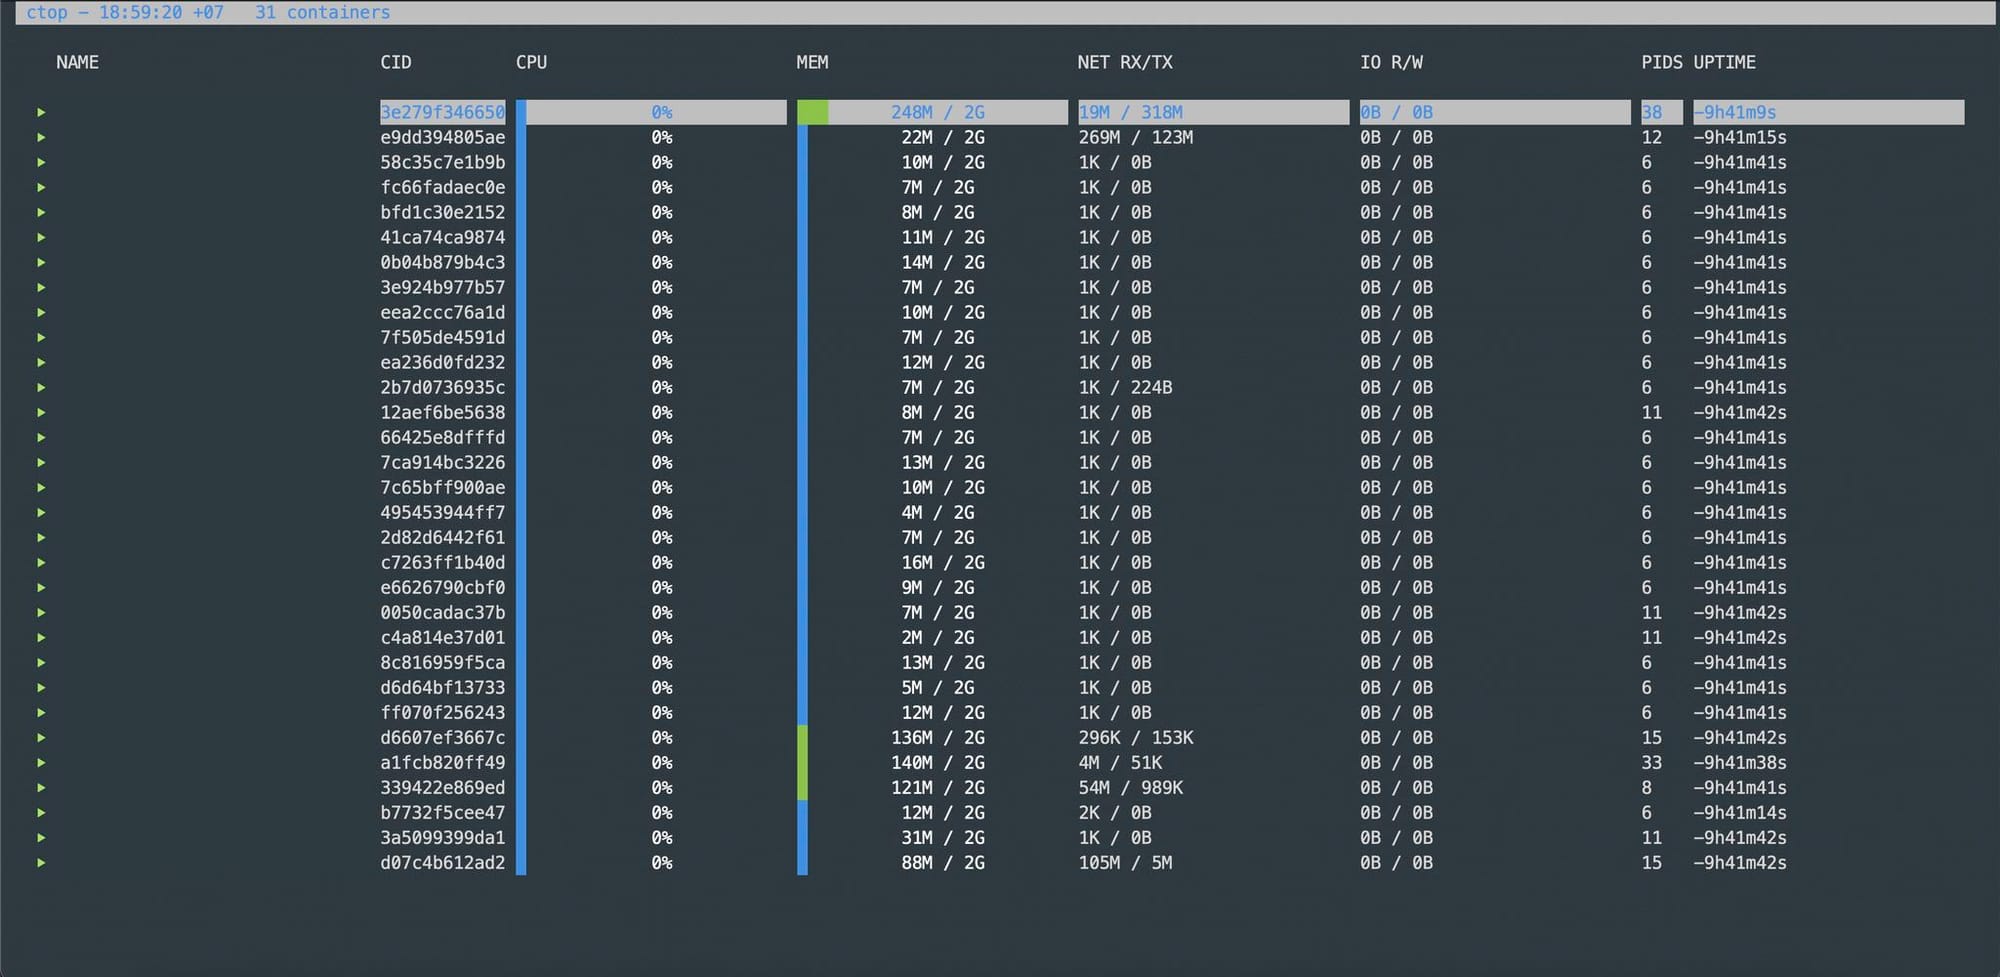This screenshot has width=2000, height=977.
Task: Click uptime value -9h41m9s
Action: [1735, 112]
